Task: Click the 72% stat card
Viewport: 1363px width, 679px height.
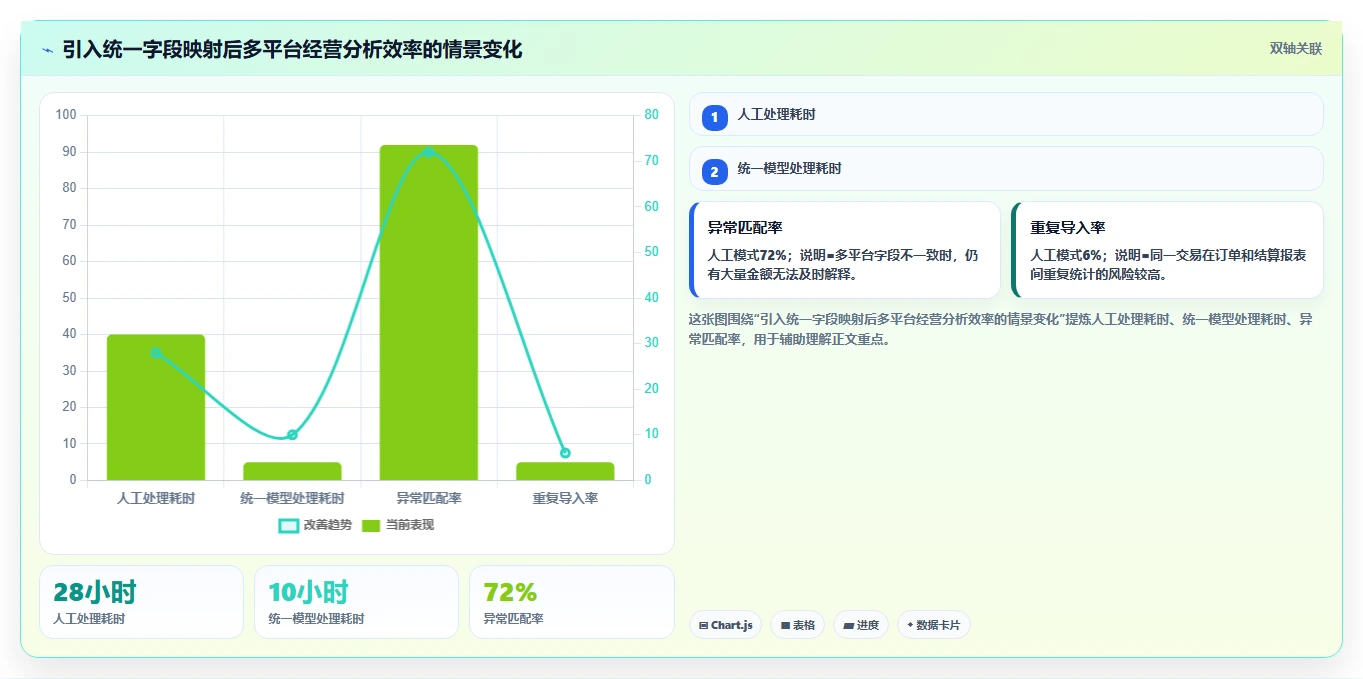Action: point(571,602)
